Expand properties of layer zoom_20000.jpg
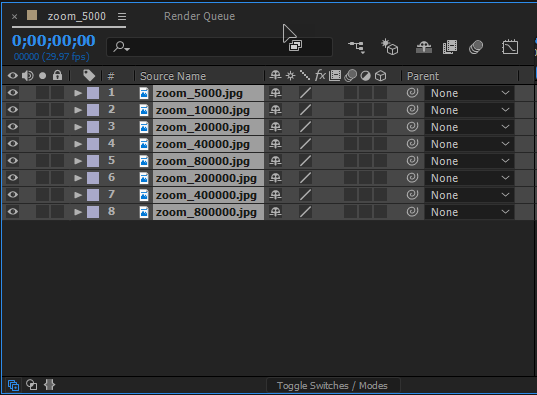Viewport: 537px width, 395px height. [78, 127]
